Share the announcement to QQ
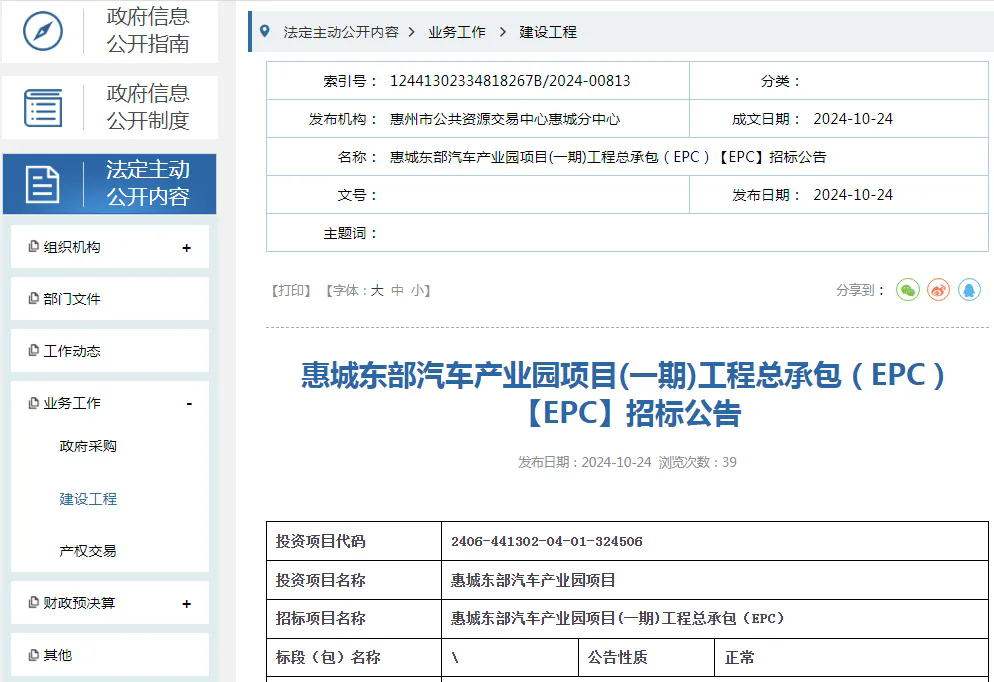 (969, 290)
